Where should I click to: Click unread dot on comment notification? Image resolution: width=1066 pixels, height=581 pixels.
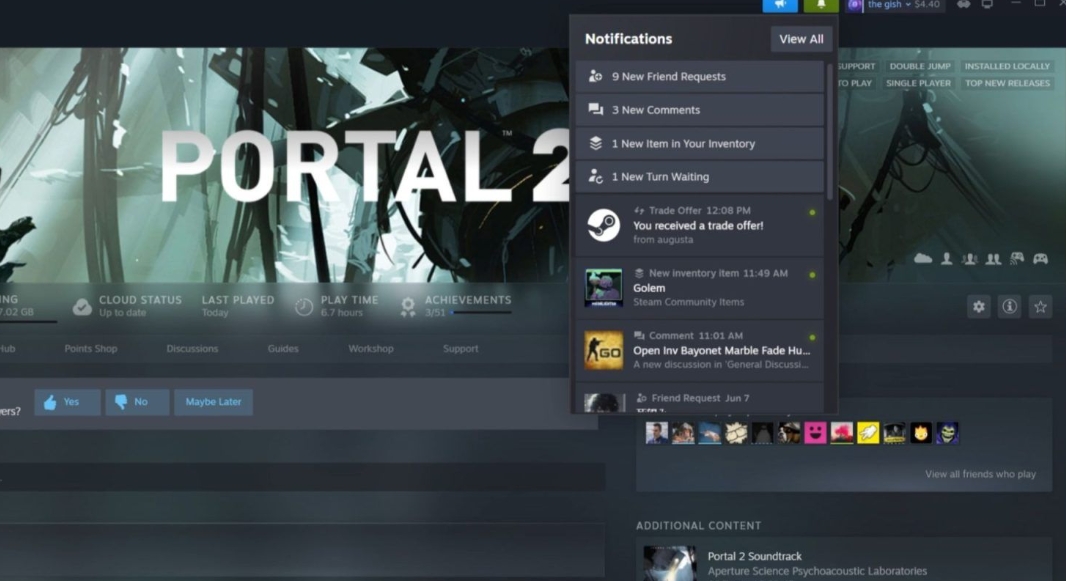812,338
